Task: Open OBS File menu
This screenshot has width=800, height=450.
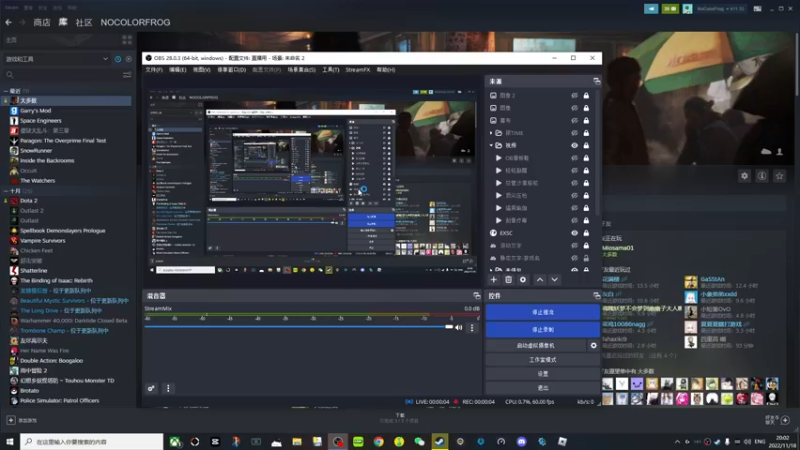Action: [x=154, y=70]
